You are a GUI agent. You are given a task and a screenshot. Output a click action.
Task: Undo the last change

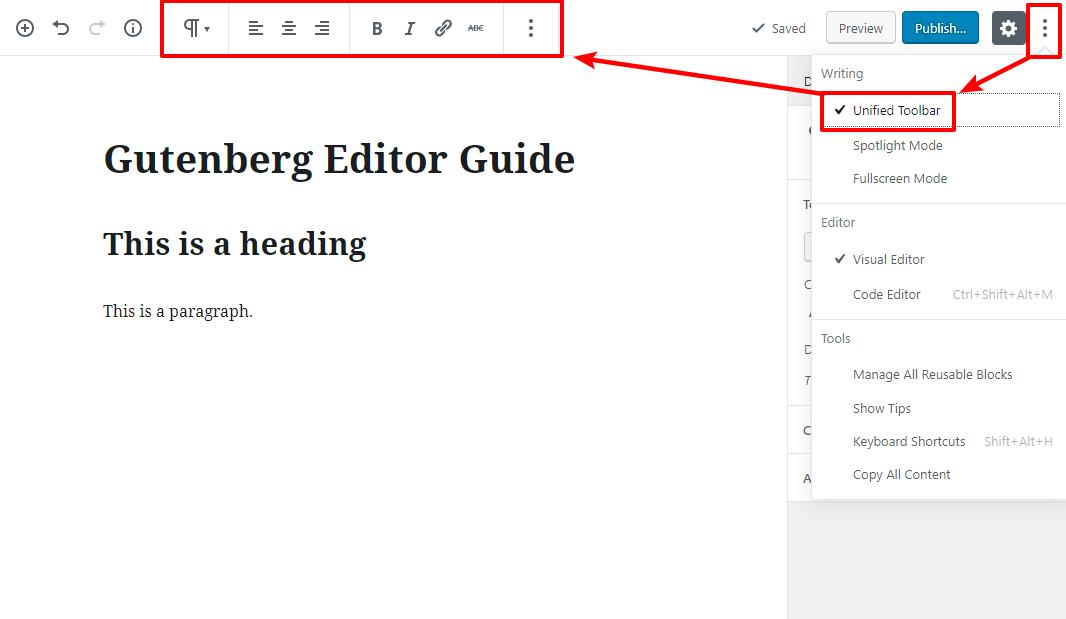pos(61,28)
